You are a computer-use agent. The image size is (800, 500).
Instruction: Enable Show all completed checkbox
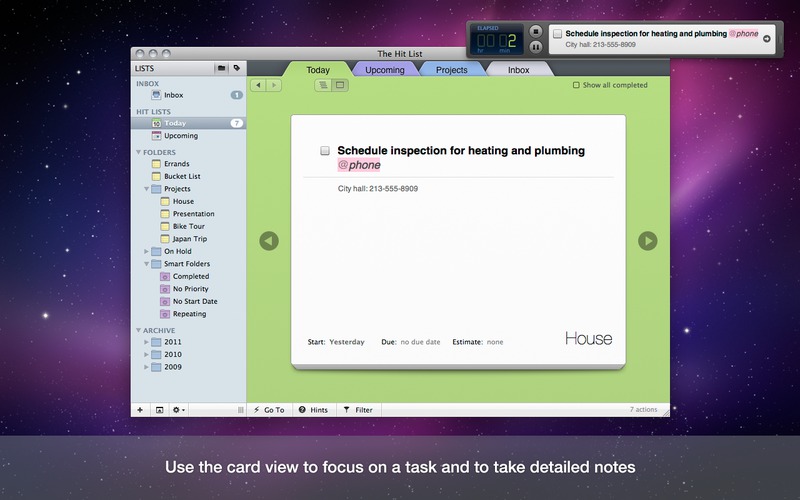[x=576, y=85]
